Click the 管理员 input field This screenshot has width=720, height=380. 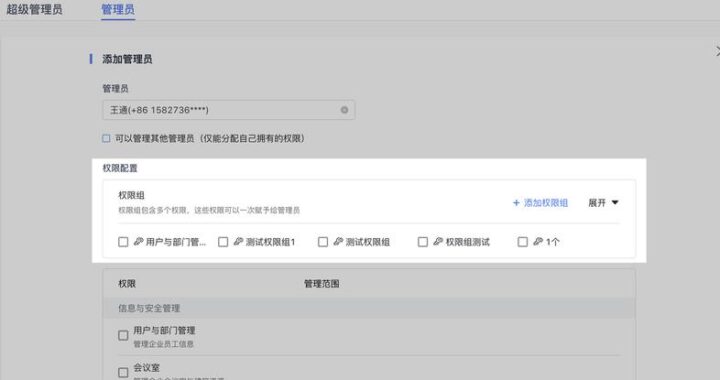coord(229,110)
